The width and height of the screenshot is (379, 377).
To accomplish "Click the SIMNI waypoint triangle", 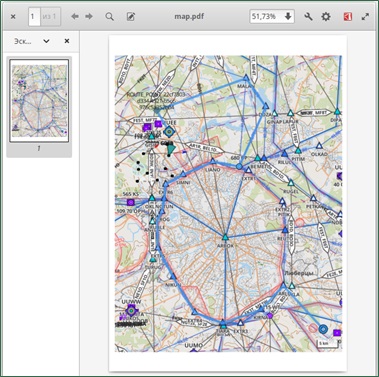I will [183, 174].
